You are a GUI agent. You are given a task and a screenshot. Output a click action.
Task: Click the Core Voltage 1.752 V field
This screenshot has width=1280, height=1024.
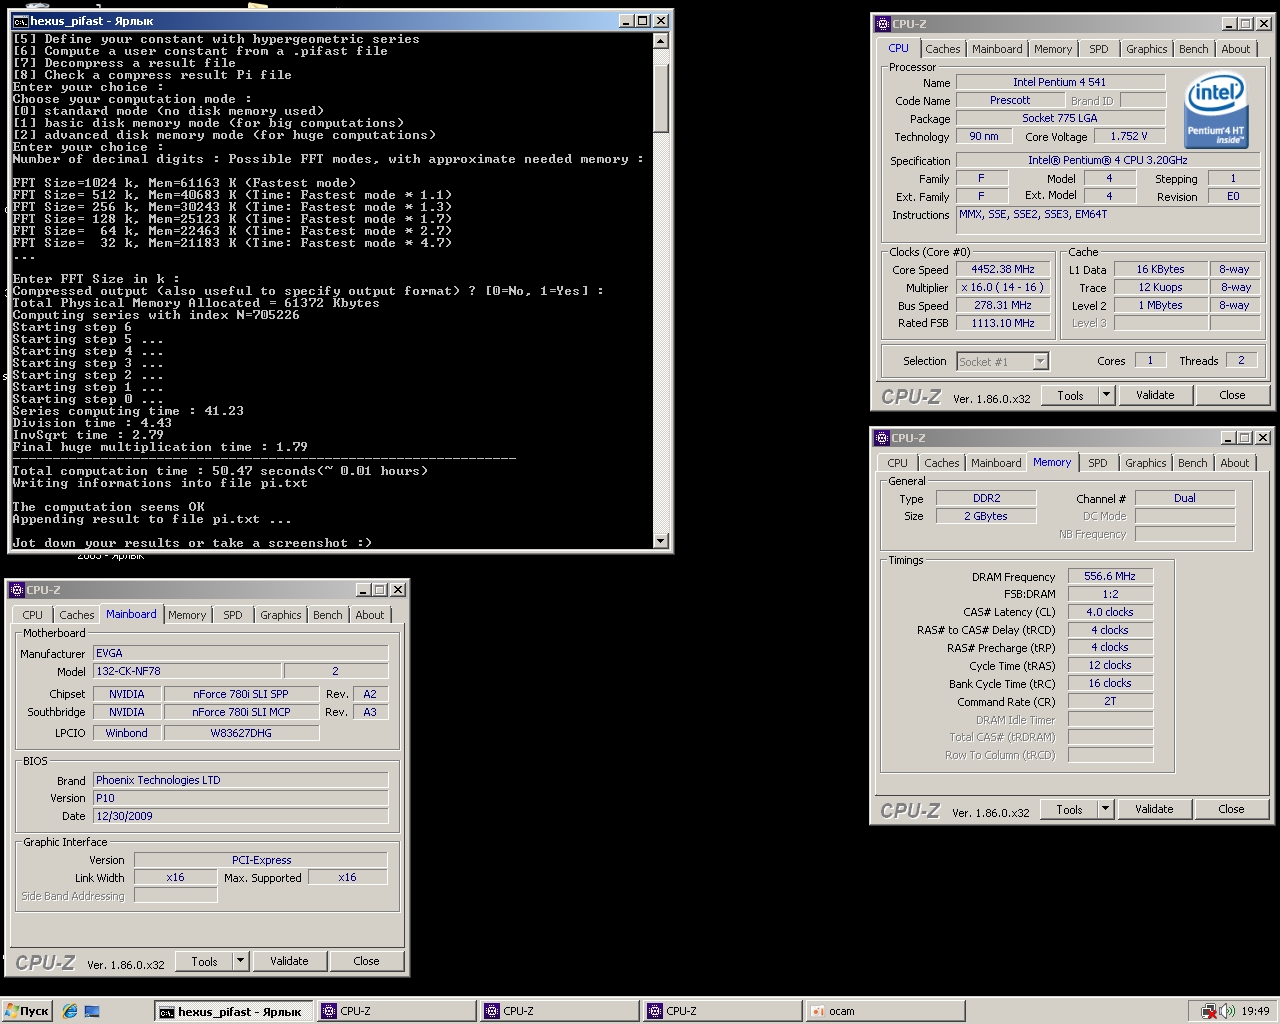point(1128,136)
